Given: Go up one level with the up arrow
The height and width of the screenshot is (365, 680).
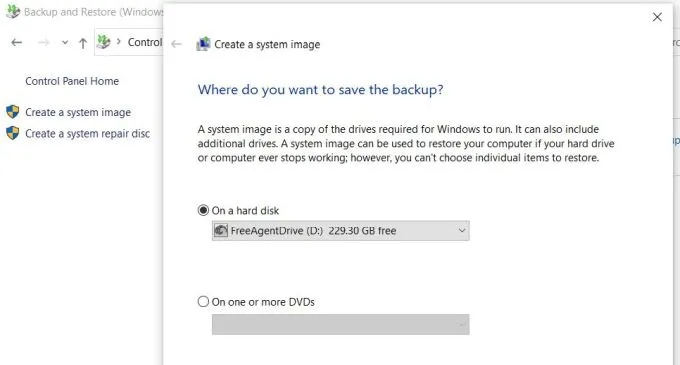Looking at the screenshot, I should pyautogui.click(x=83, y=42).
